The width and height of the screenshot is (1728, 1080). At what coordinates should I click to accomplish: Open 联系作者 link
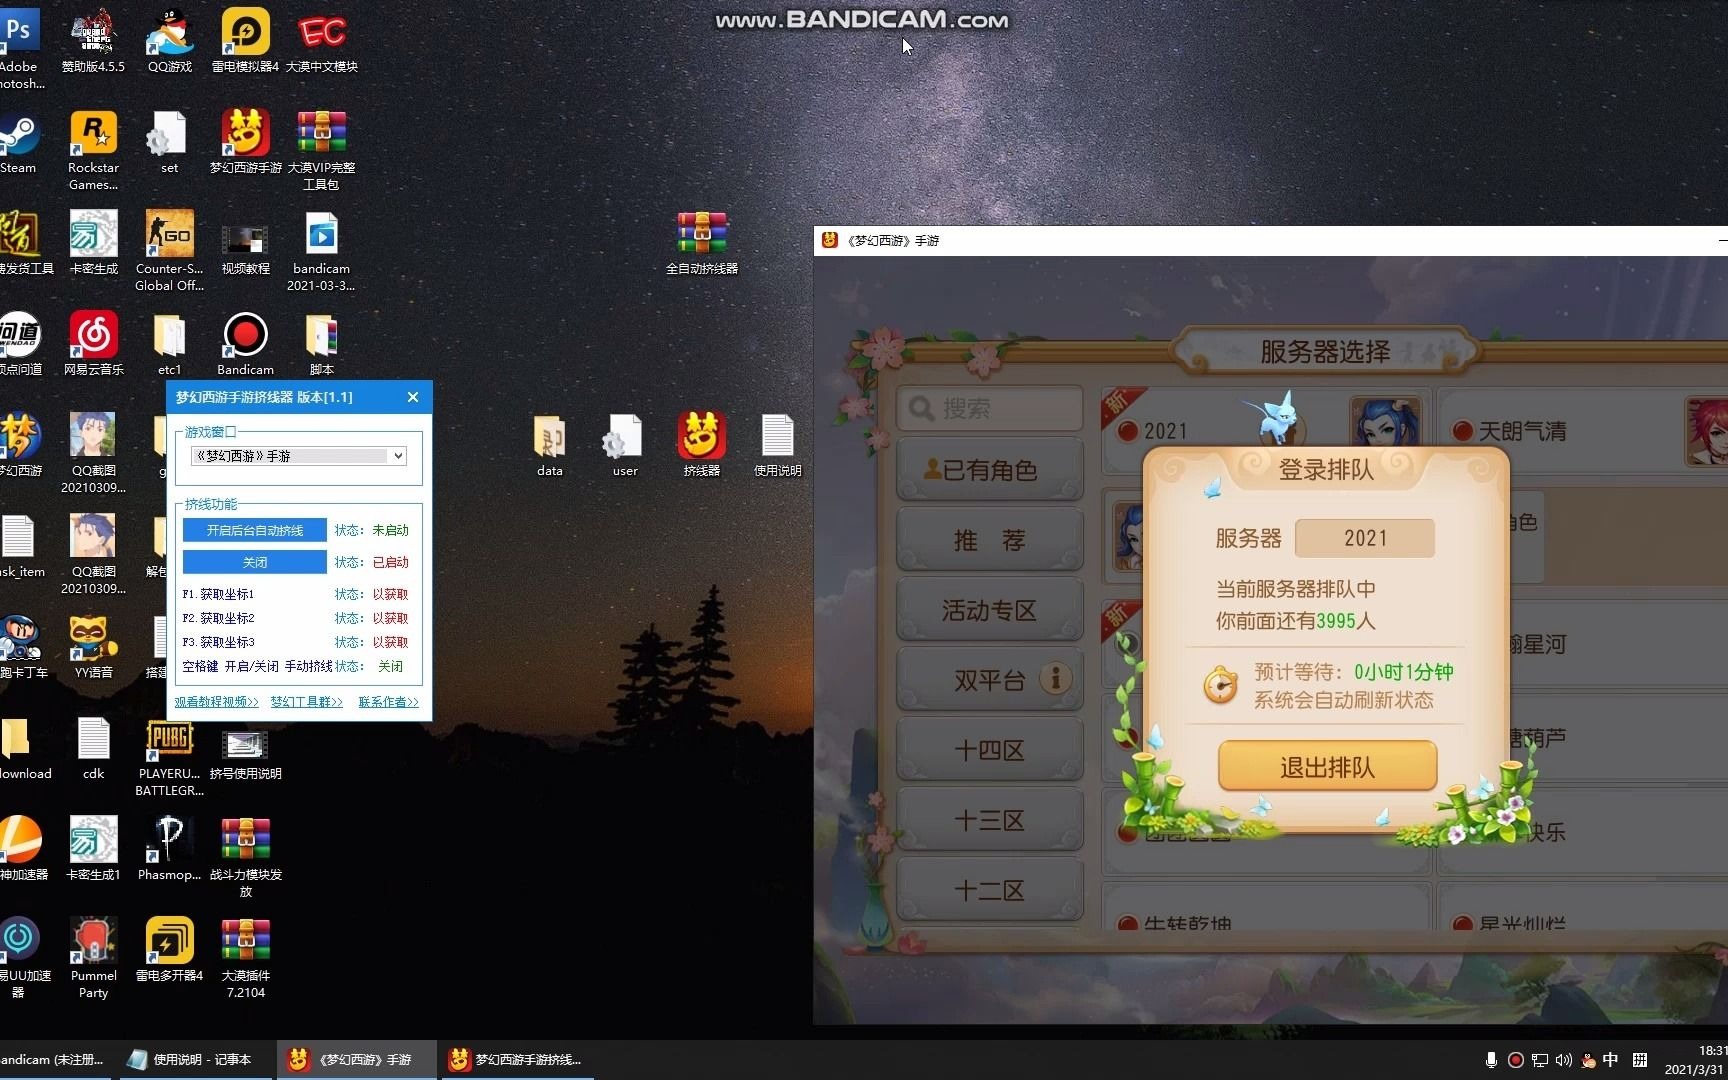point(389,702)
